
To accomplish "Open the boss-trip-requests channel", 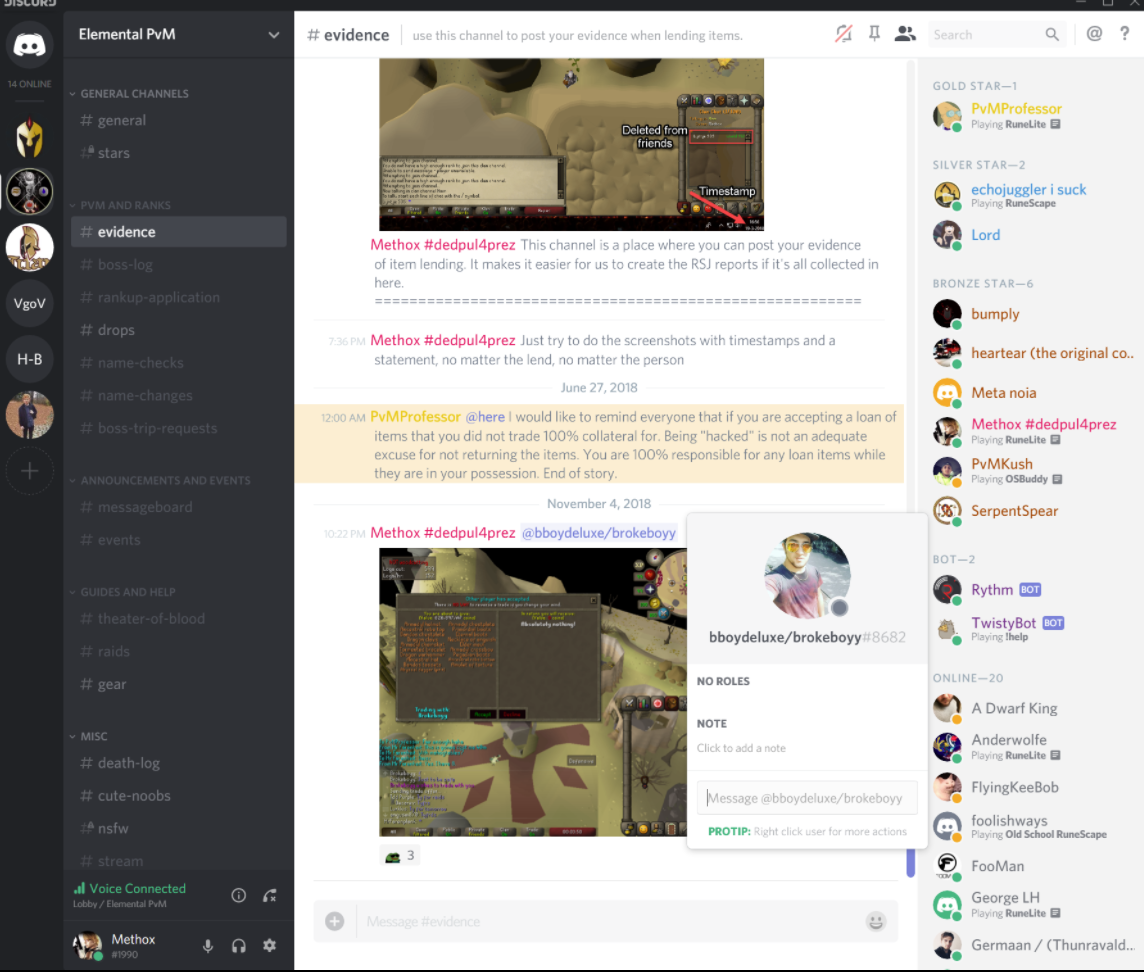I will click(179, 428).
